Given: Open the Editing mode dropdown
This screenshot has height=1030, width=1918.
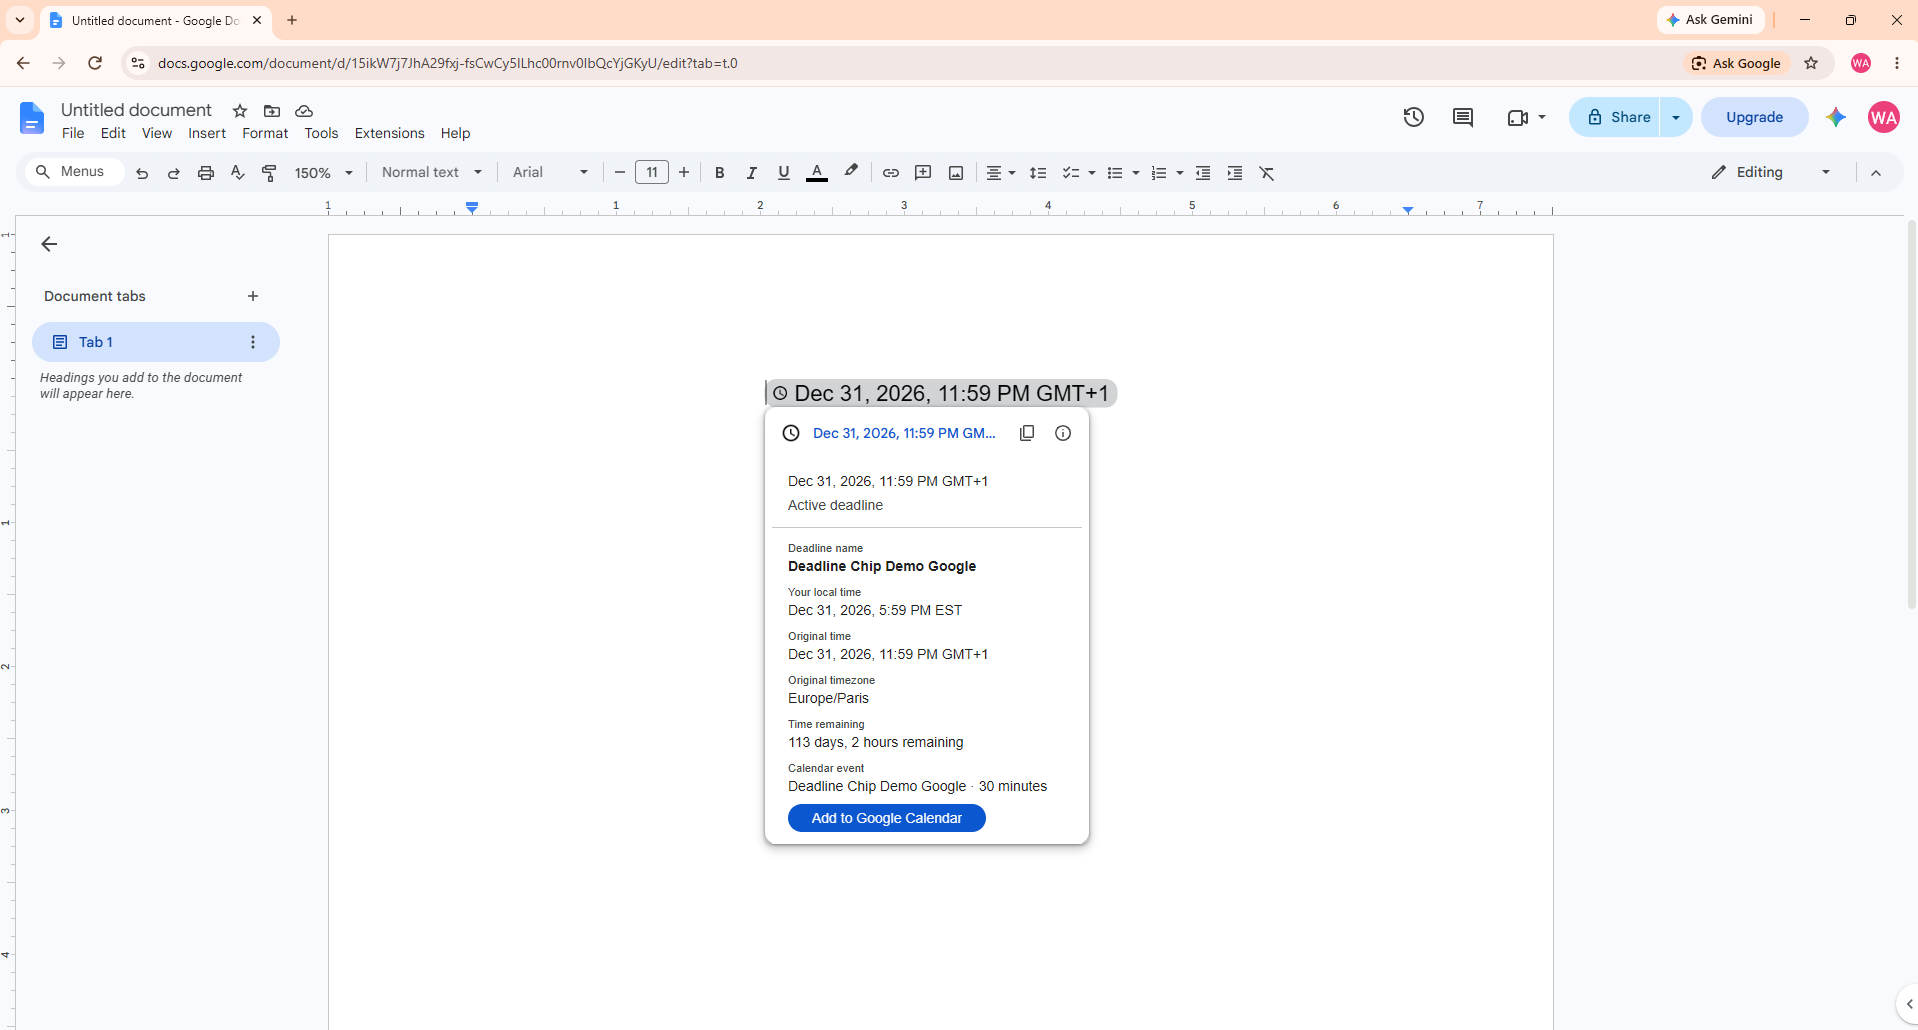Looking at the screenshot, I should pyautogui.click(x=1771, y=172).
